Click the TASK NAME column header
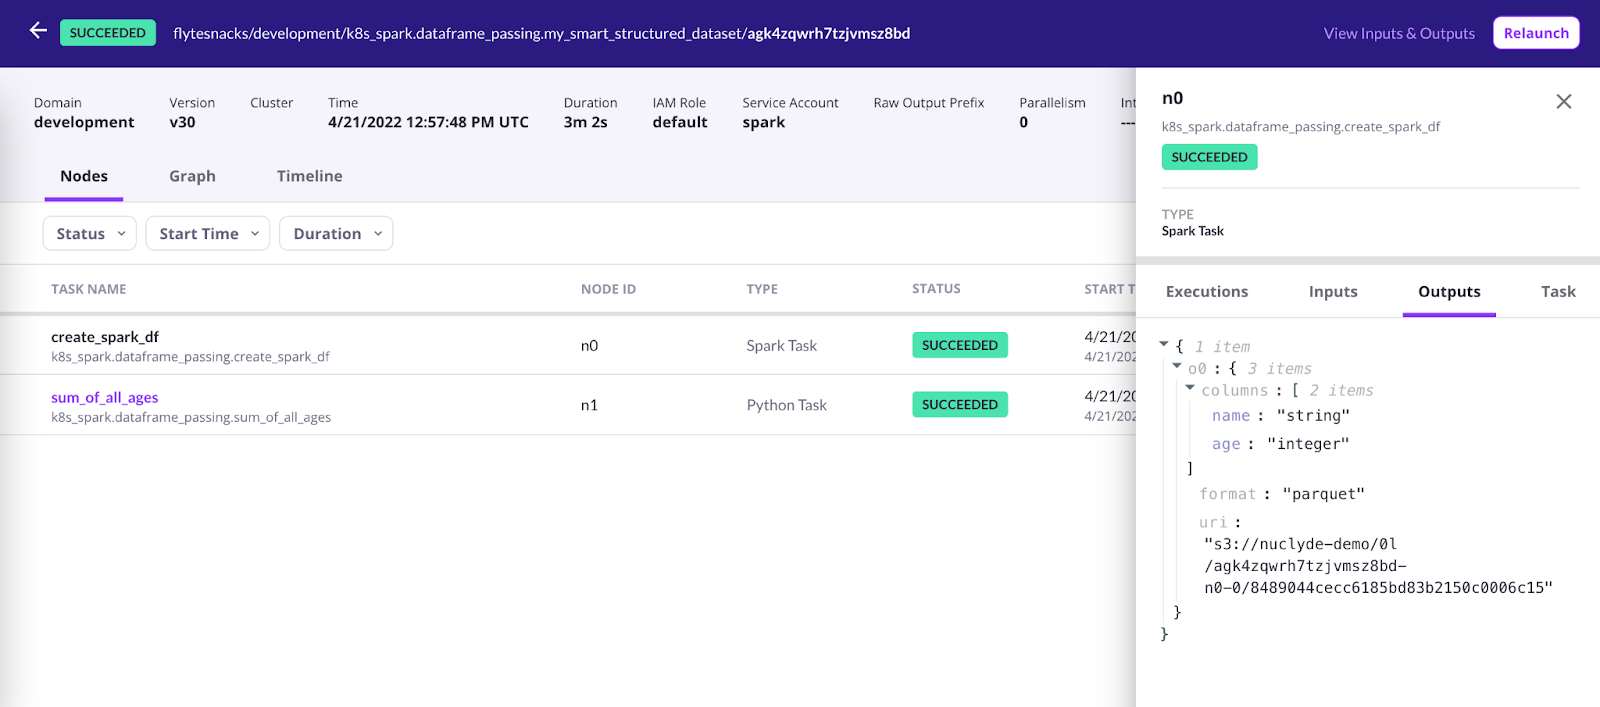The height and width of the screenshot is (707, 1600). (x=89, y=289)
